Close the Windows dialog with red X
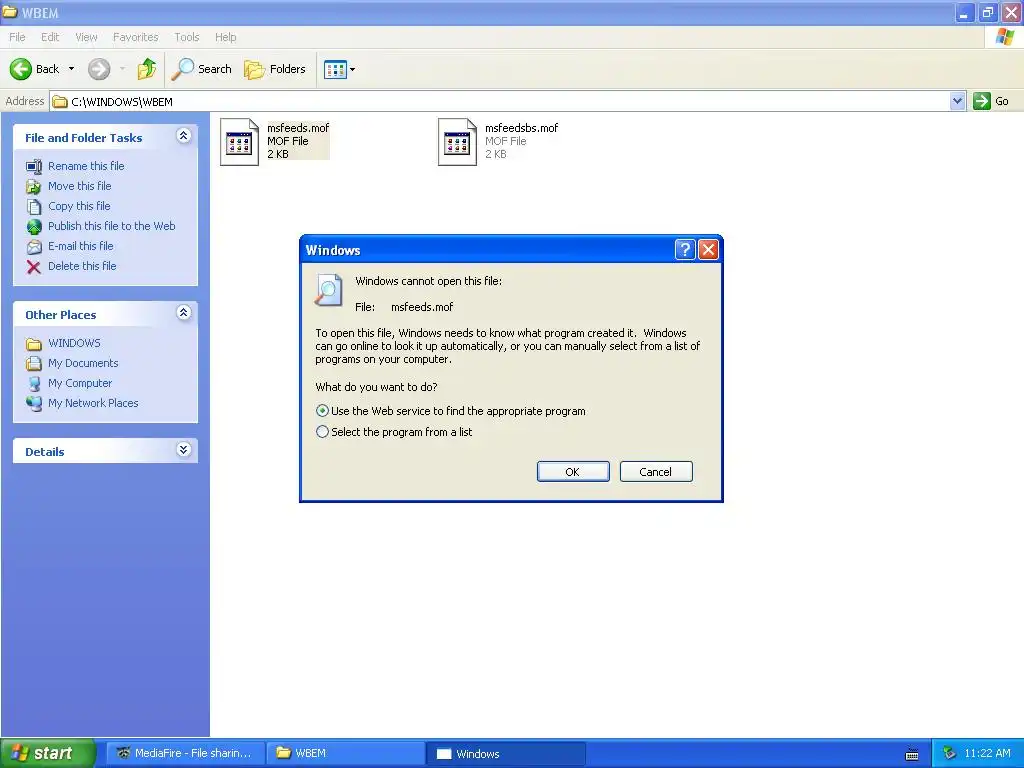 pyautogui.click(x=709, y=249)
